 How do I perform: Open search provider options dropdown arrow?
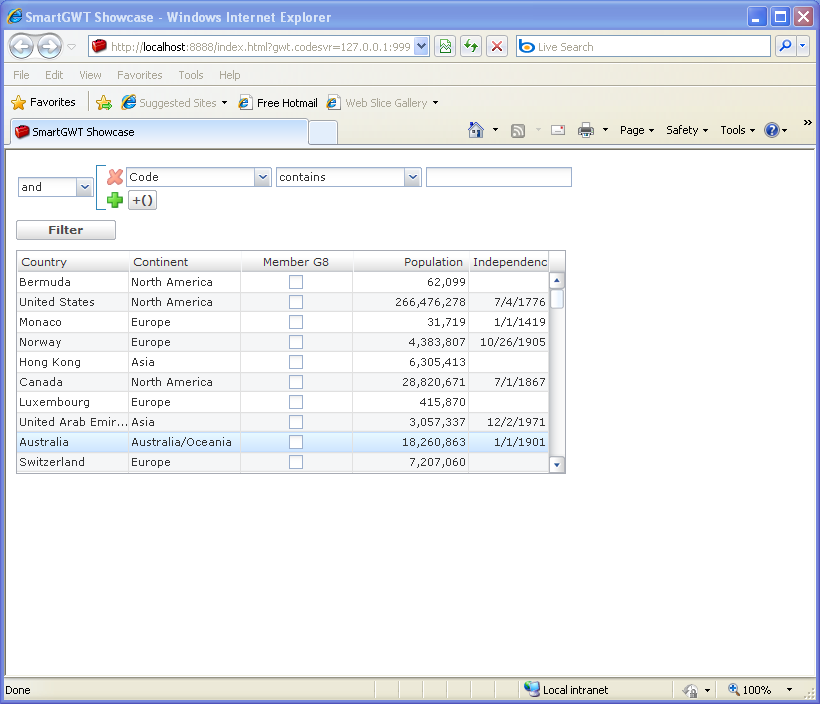click(x=803, y=47)
